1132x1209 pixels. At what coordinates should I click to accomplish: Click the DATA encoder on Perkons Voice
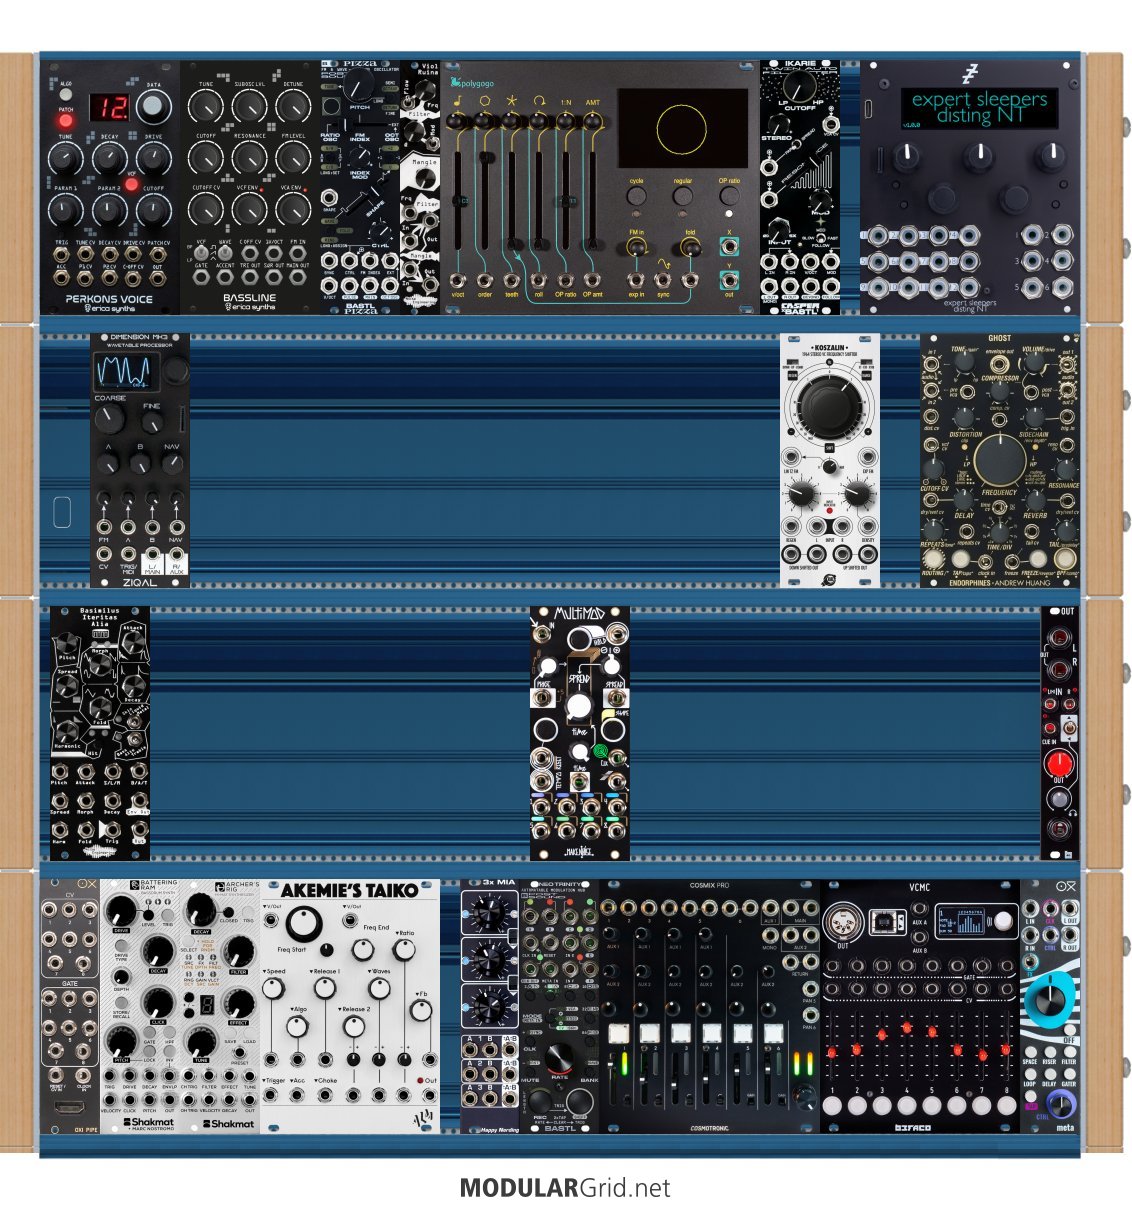(x=153, y=107)
